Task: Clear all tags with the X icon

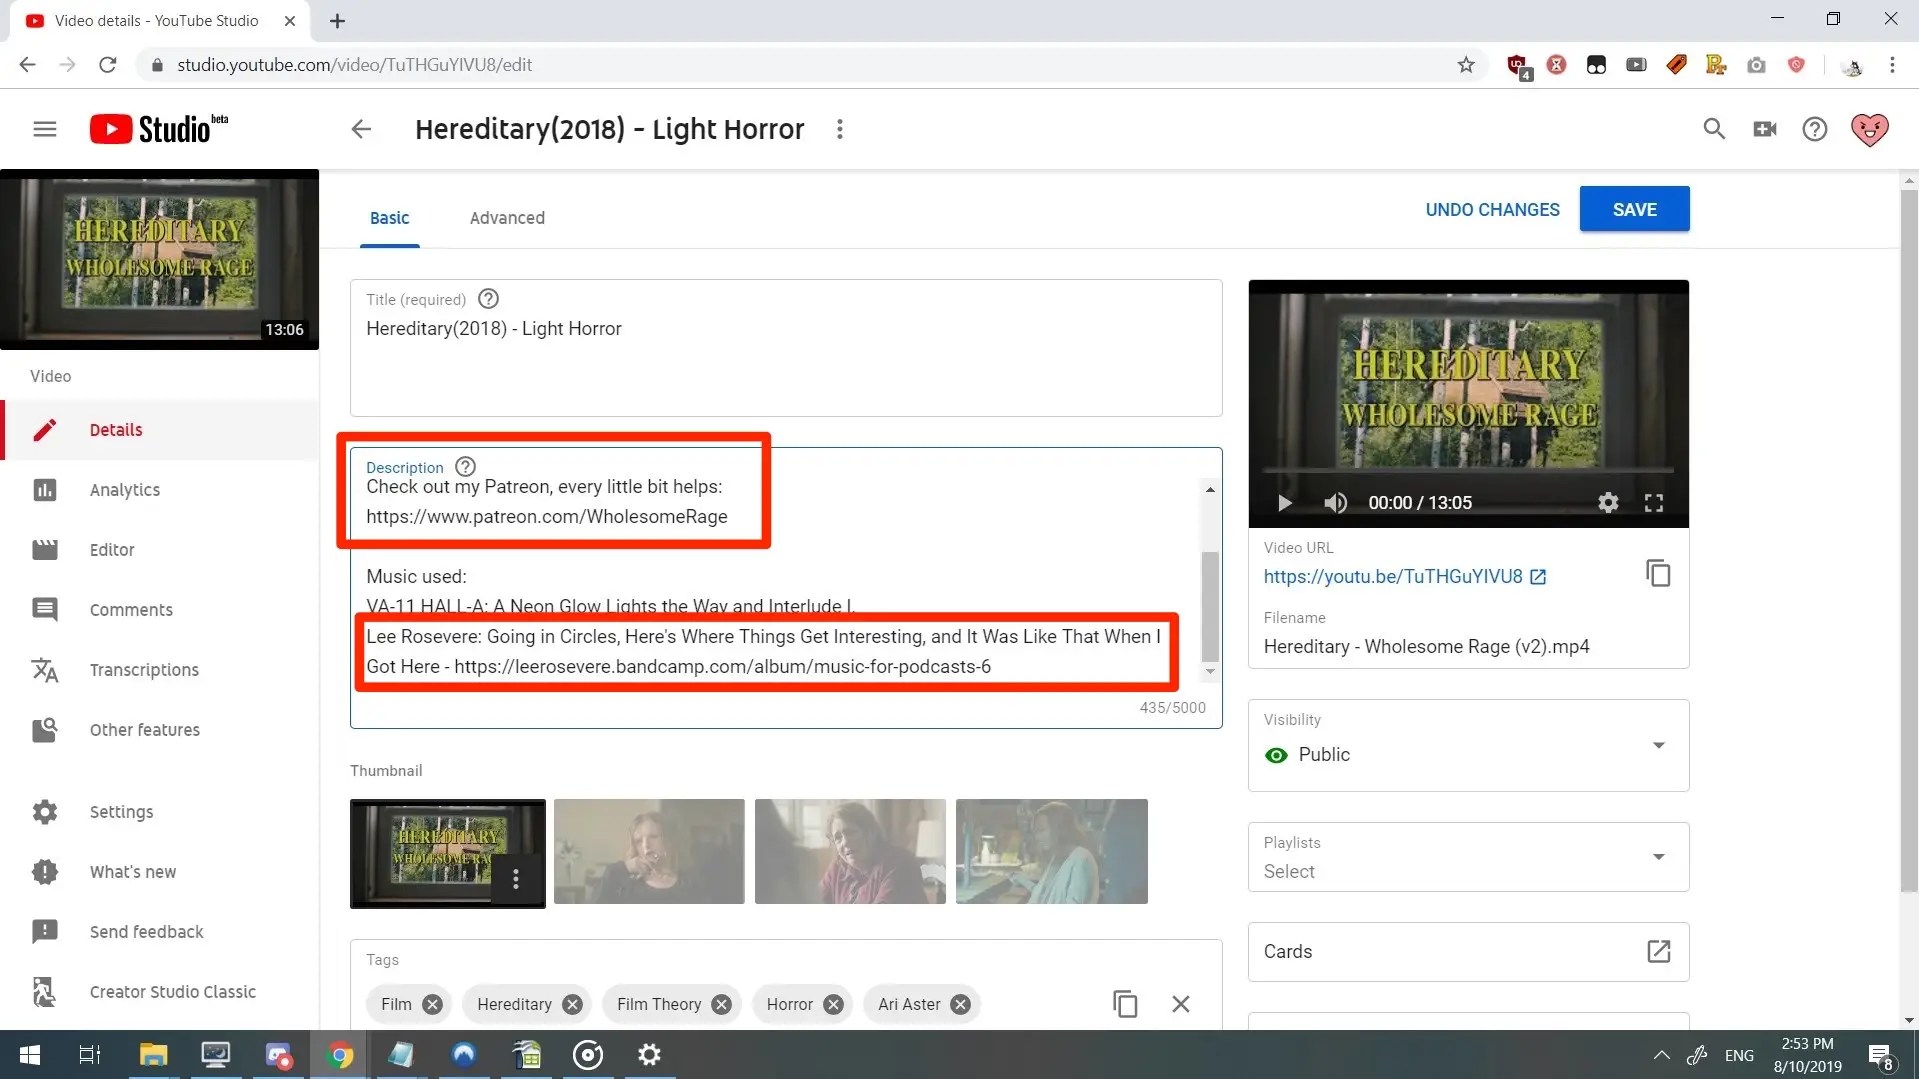Action: (x=1181, y=1003)
